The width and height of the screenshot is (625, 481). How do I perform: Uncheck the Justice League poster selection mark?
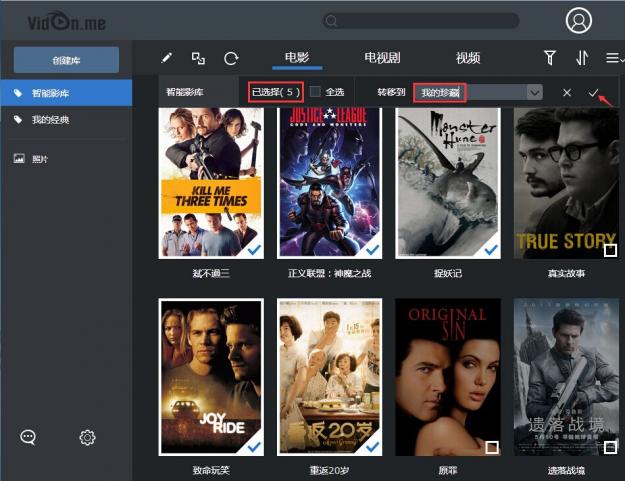coord(372,250)
